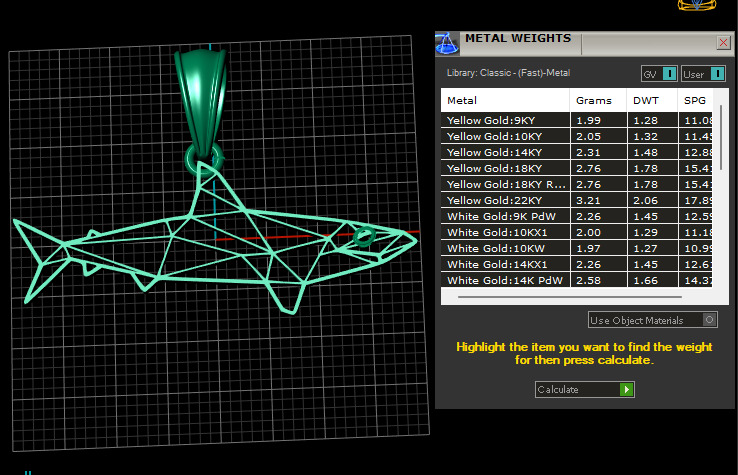Click the 1.66 DWT cell
The height and width of the screenshot is (475, 738).
652,280
